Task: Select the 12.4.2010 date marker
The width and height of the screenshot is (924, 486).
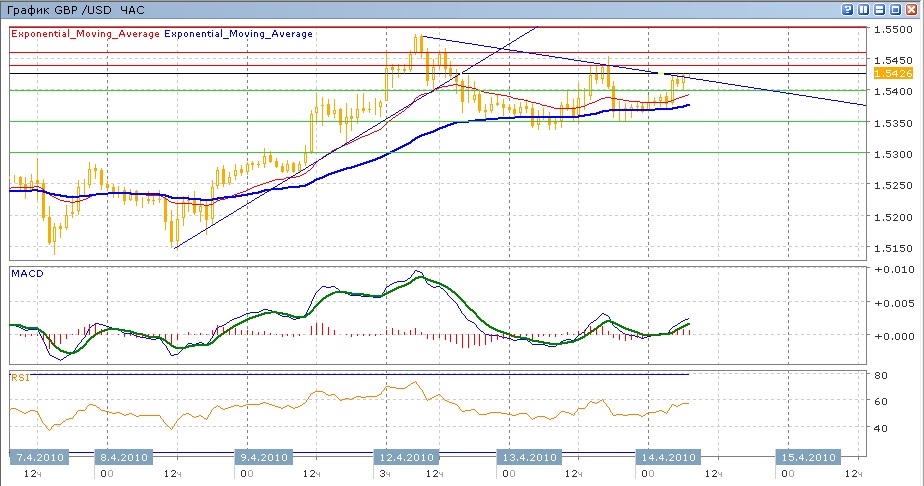Action: tap(403, 457)
